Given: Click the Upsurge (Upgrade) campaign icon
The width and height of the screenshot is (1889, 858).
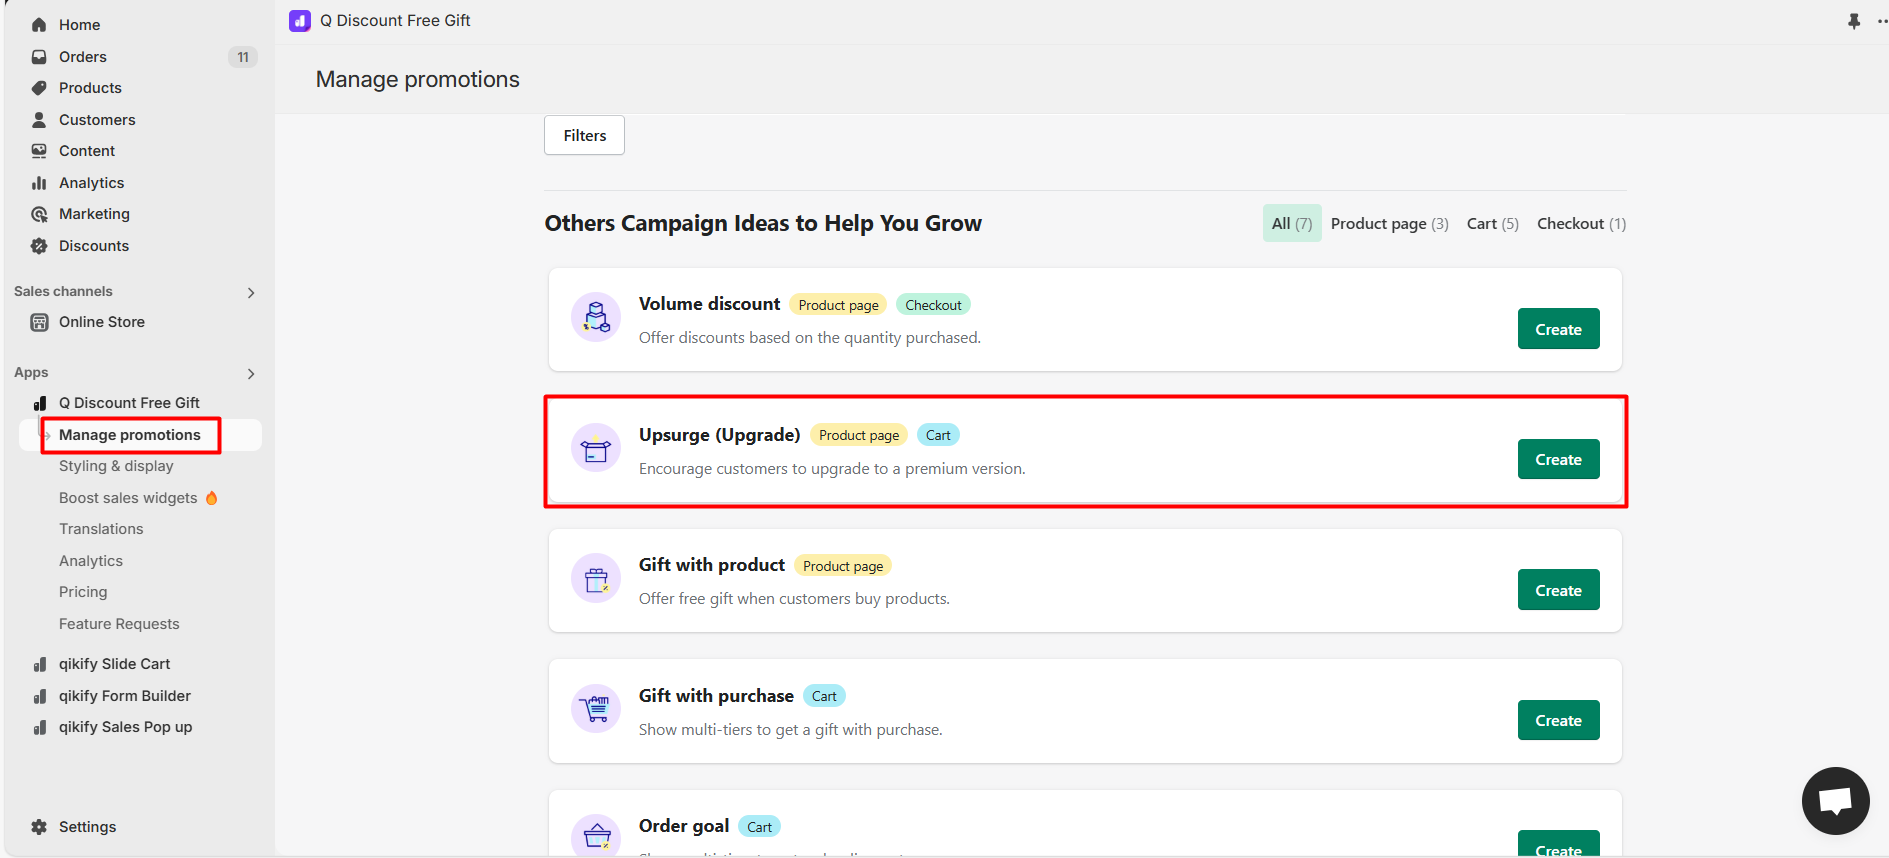Looking at the screenshot, I should tap(596, 448).
